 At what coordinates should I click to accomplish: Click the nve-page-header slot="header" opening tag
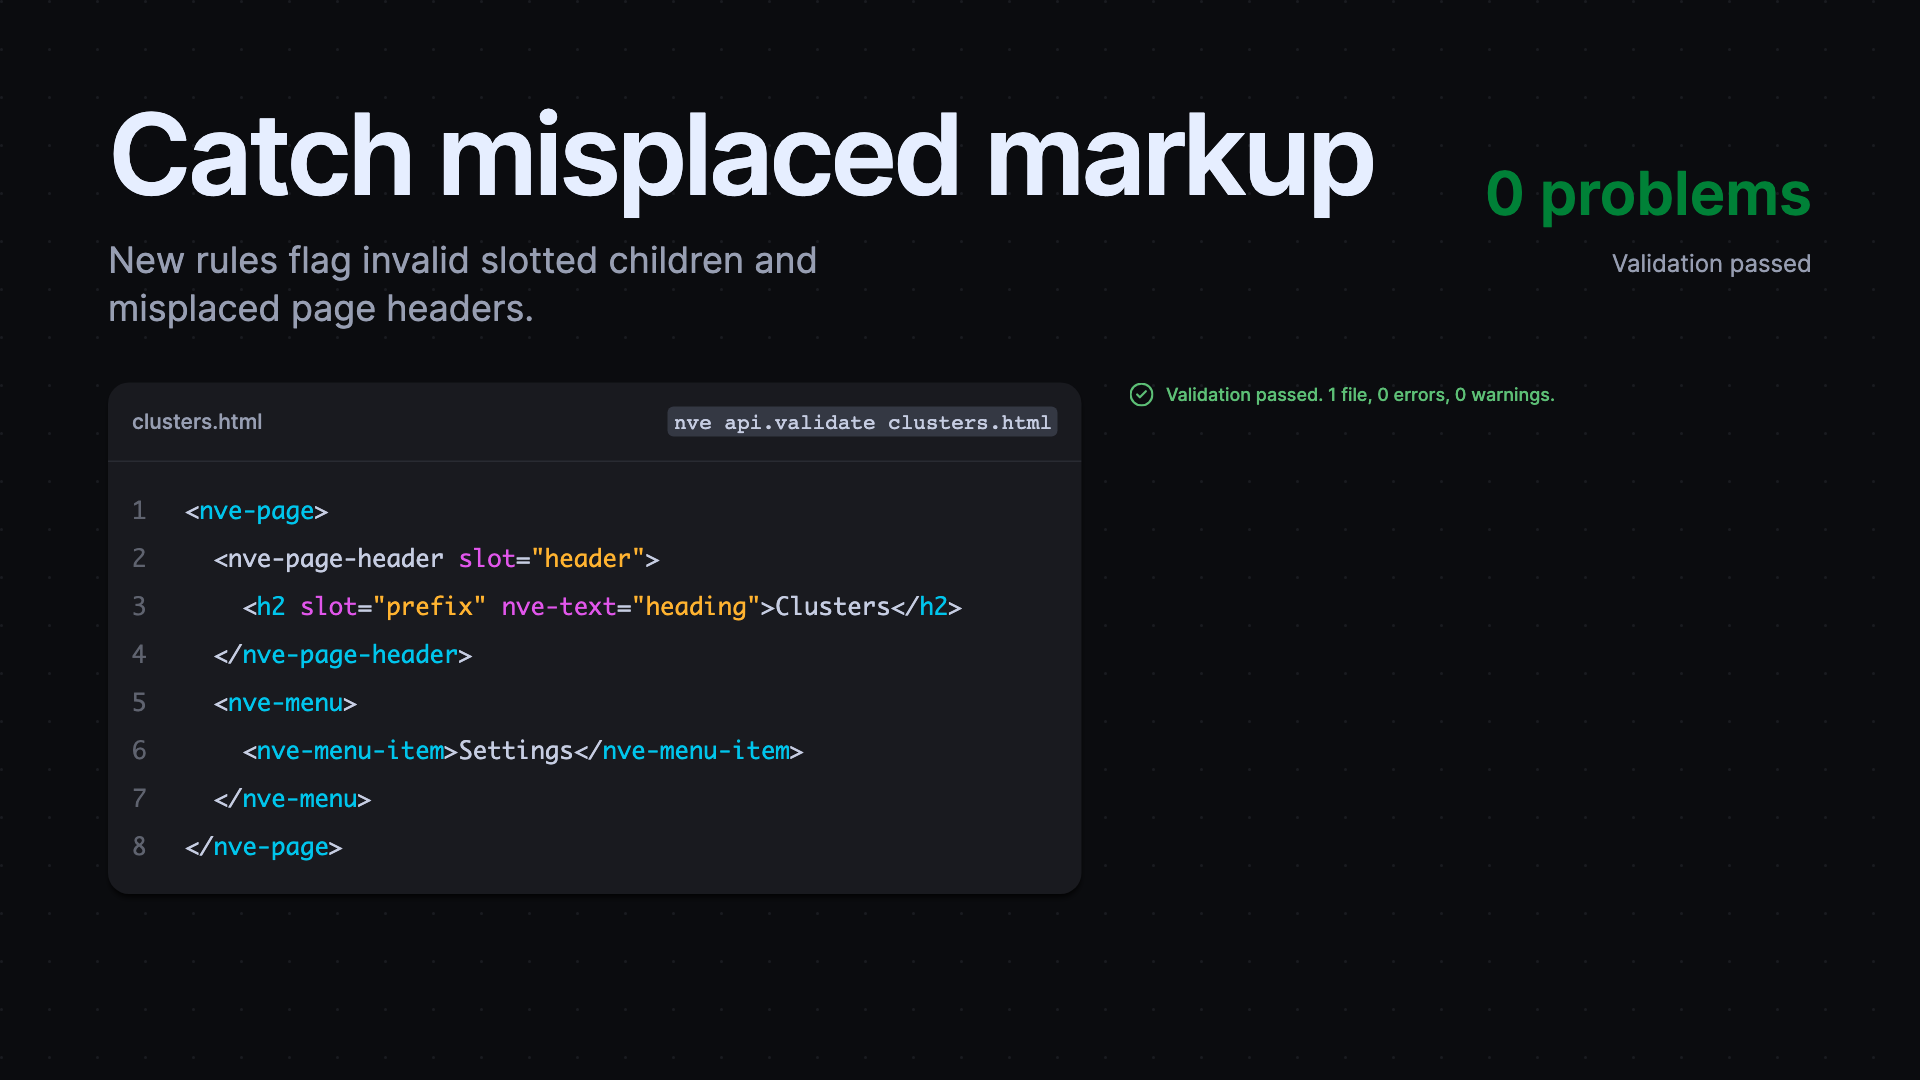pyautogui.click(x=437, y=559)
